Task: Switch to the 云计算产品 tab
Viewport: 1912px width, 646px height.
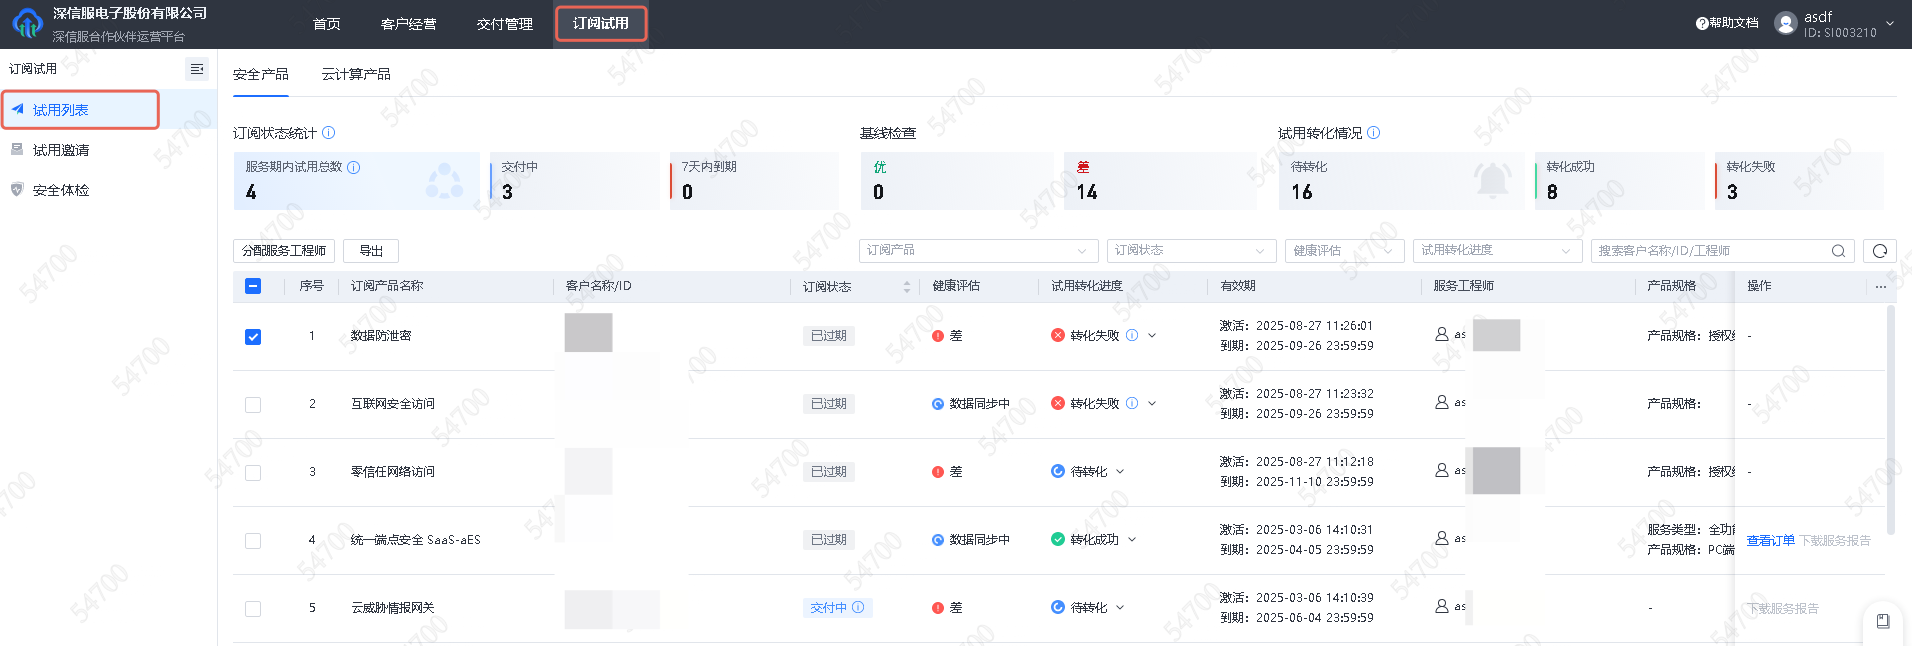Action: 356,75
